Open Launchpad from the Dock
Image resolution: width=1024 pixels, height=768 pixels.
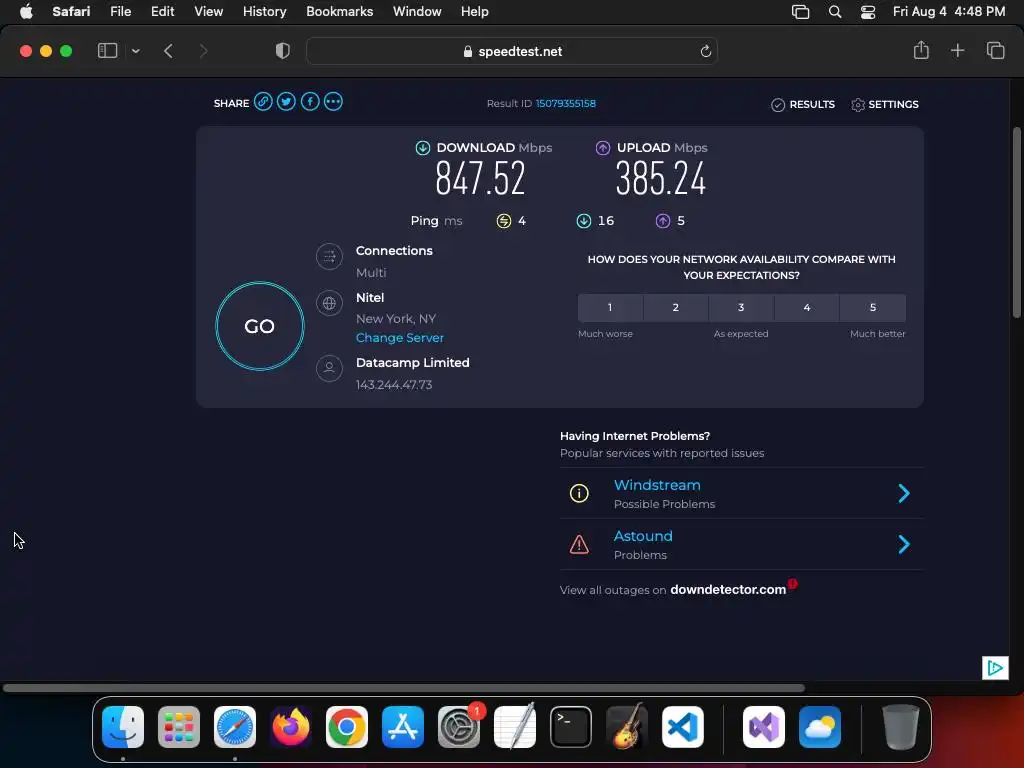179,727
